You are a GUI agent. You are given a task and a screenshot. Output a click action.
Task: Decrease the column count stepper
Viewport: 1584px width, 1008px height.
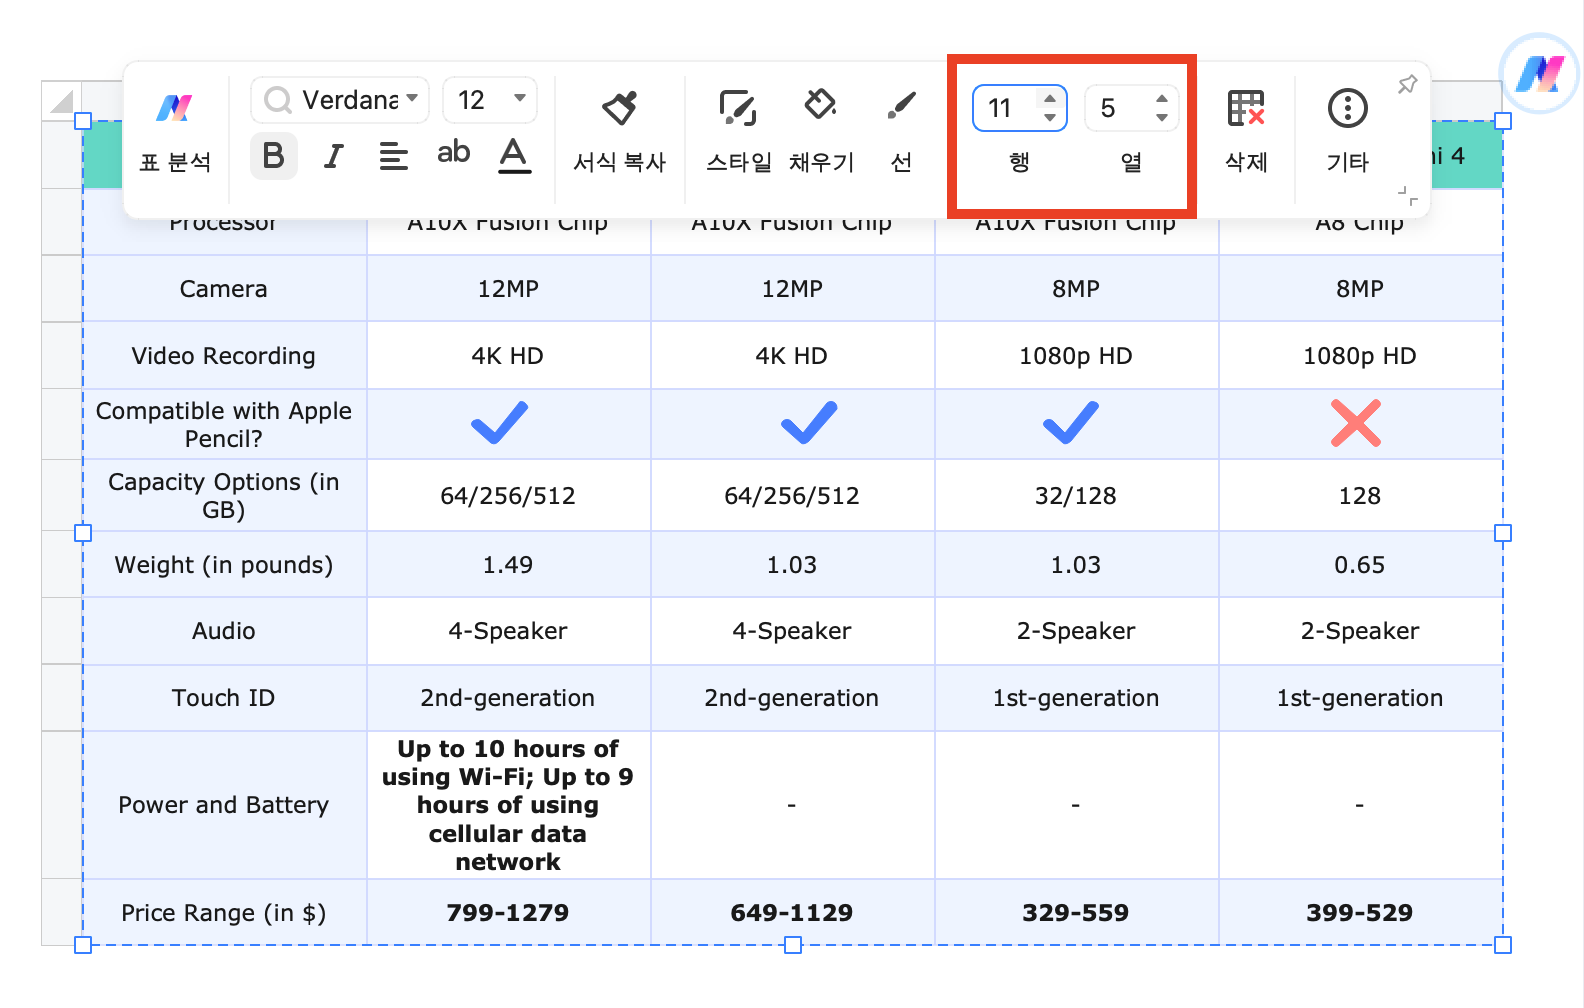pos(1161,117)
